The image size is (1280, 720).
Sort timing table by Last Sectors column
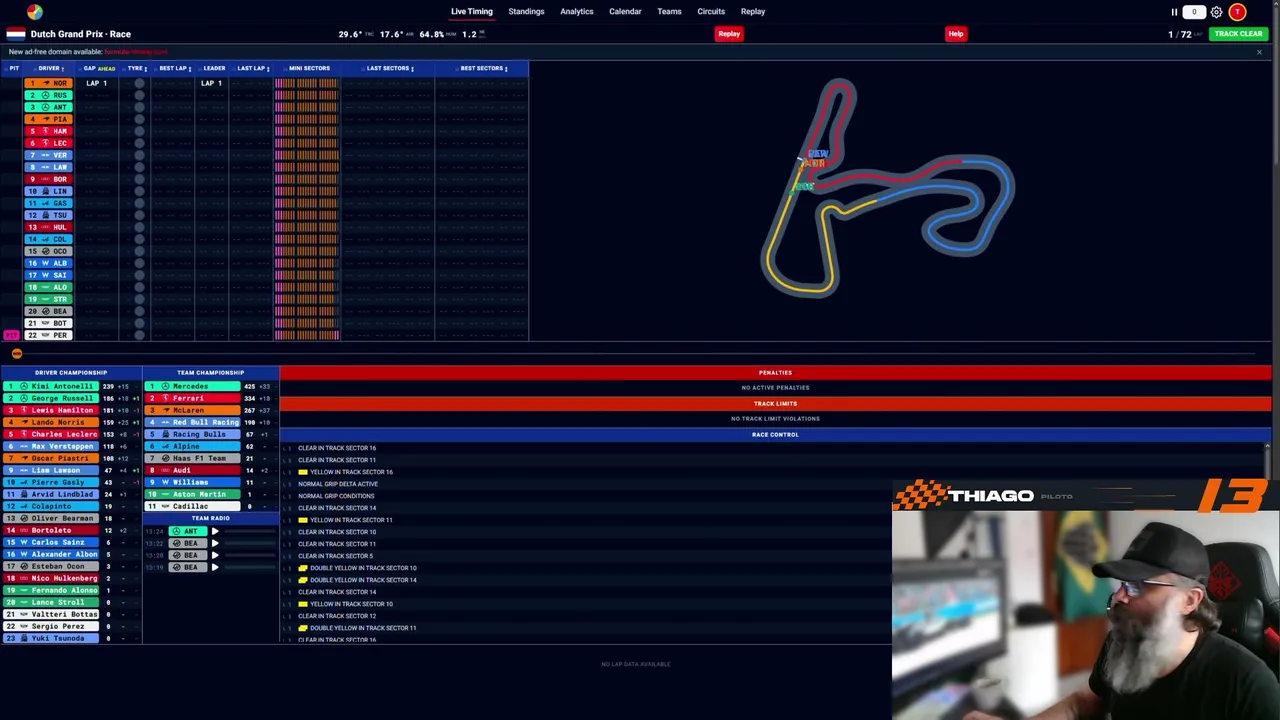pyautogui.click(x=389, y=68)
